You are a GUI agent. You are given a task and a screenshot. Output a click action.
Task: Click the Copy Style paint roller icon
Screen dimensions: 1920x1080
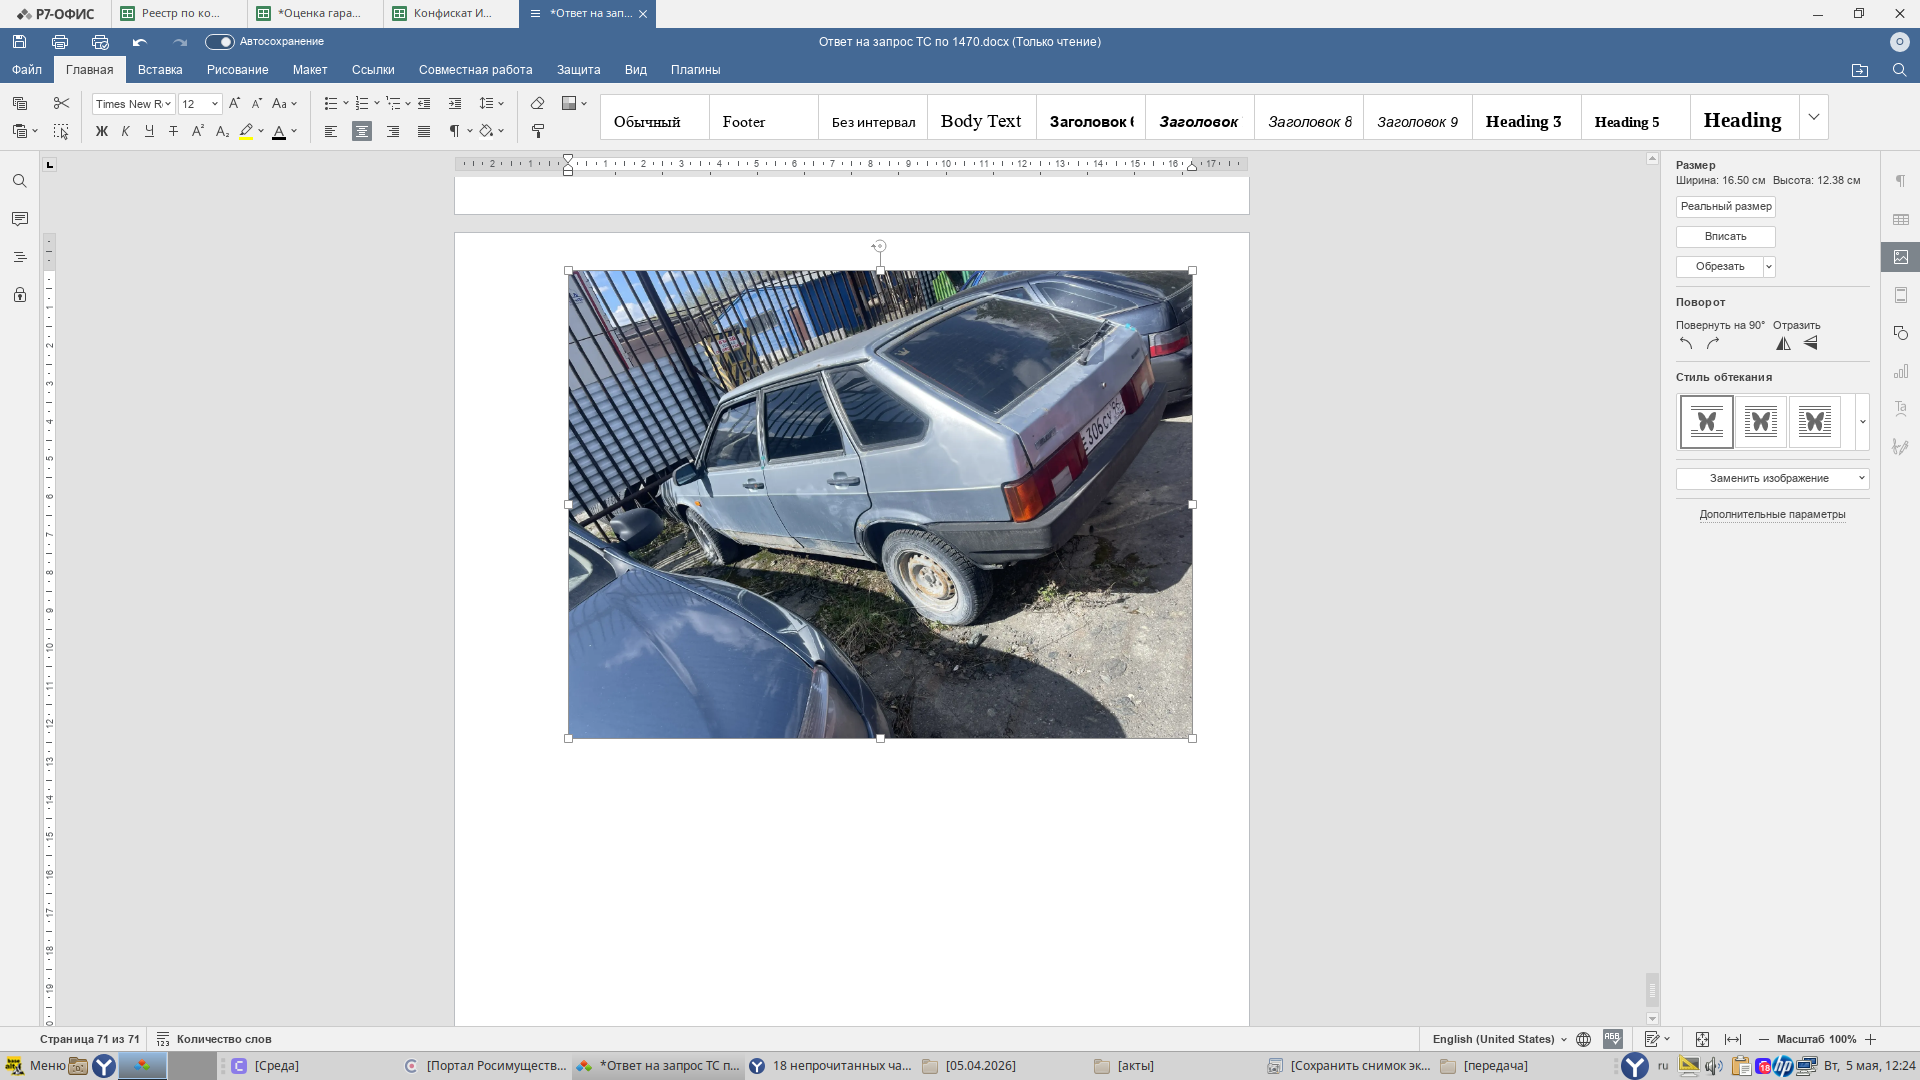coord(537,131)
